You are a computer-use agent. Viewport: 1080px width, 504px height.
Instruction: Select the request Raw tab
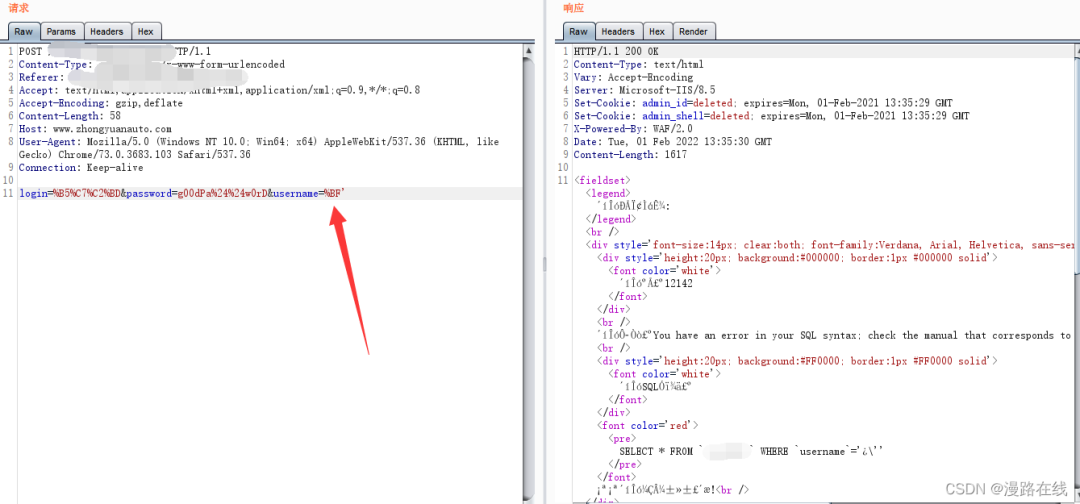click(x=23, y=32)
